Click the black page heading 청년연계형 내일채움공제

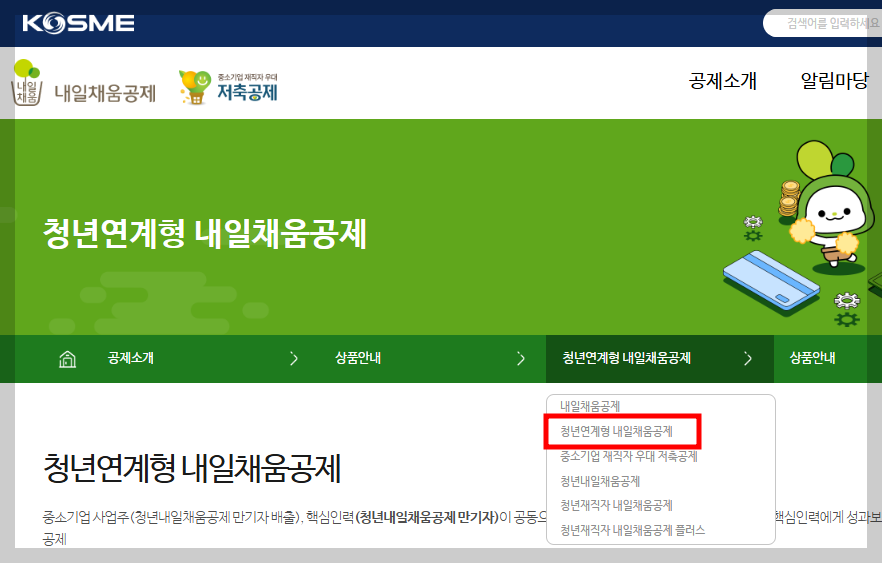(x=192, y=468)
